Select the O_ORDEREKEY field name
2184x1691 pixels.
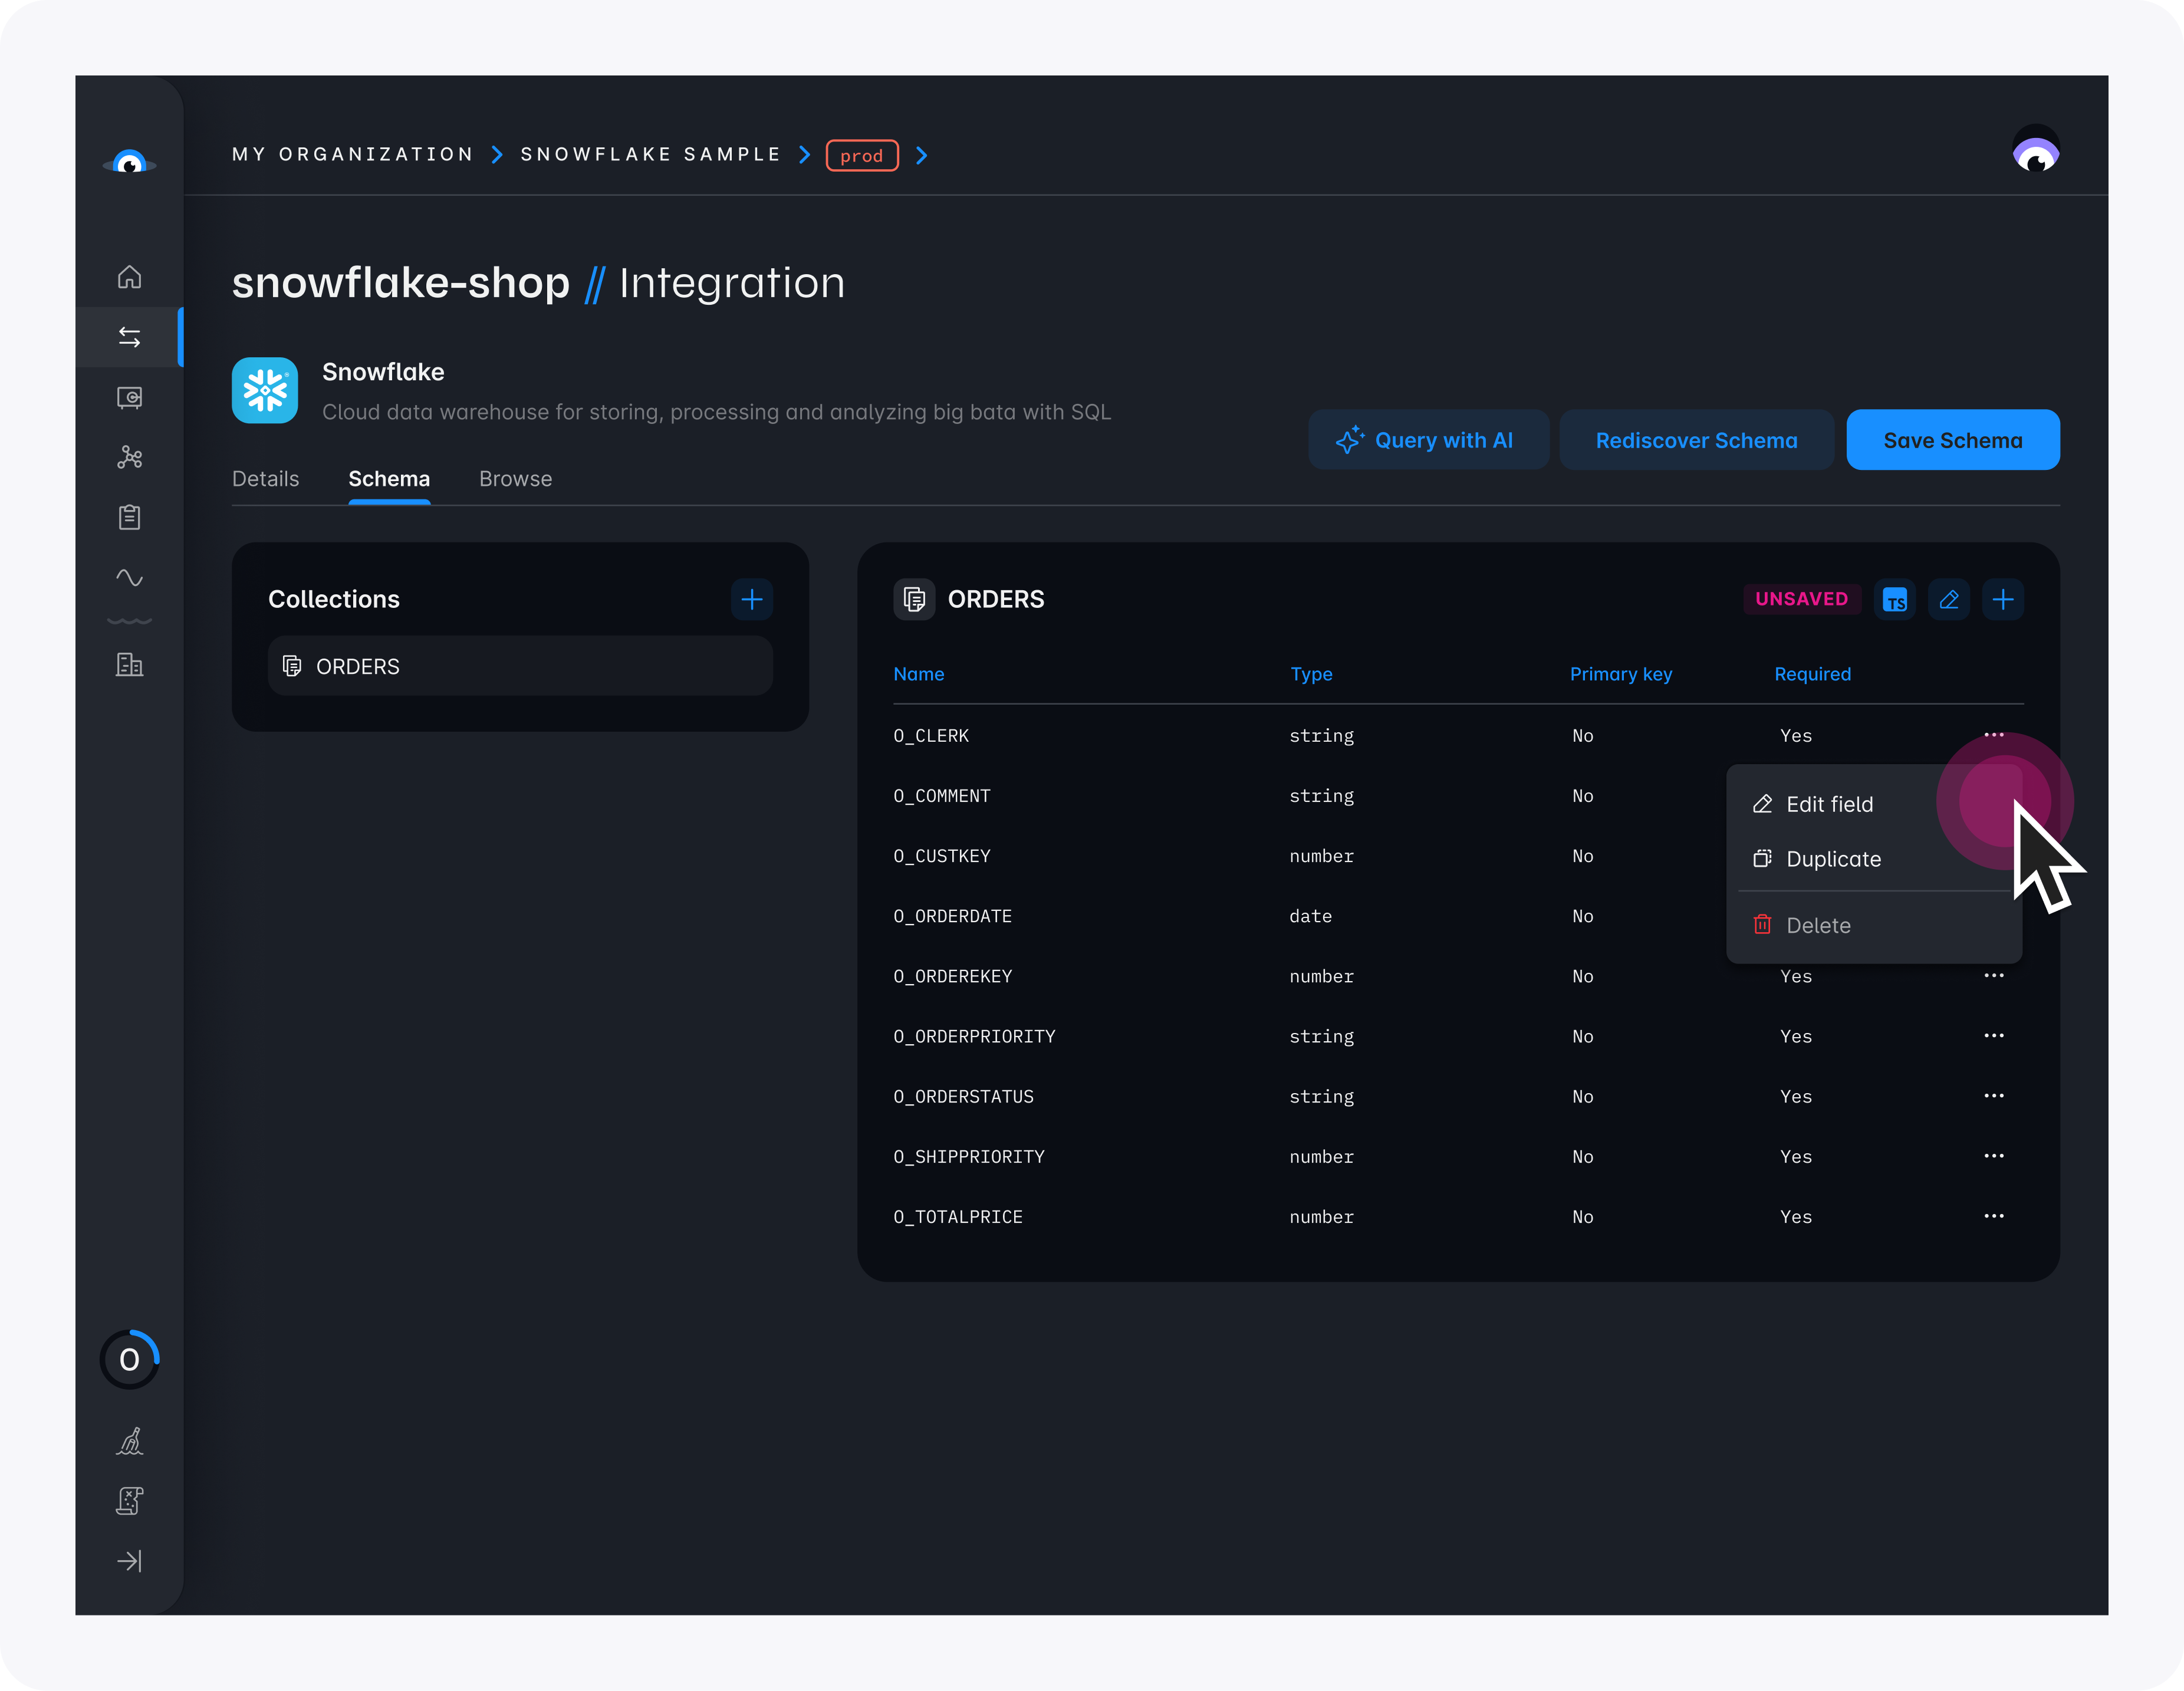click(953, 976)
